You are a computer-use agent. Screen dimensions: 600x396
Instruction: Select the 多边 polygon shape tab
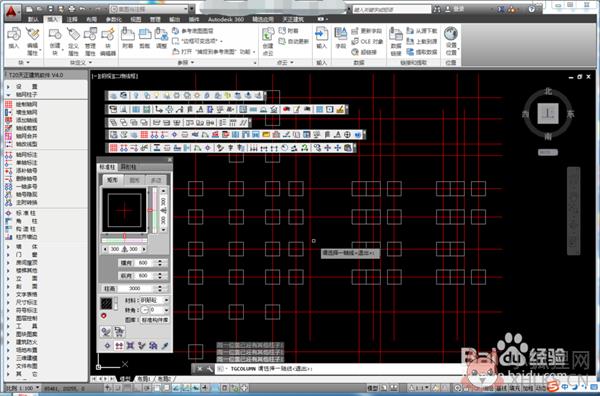[156, 180]
